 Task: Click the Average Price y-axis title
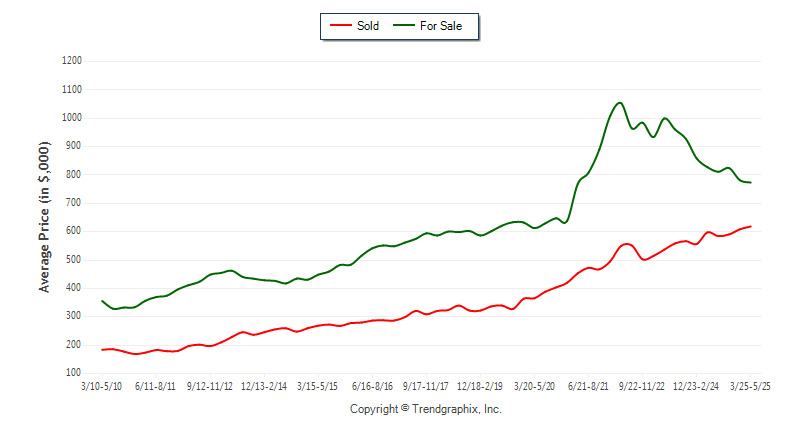[x=44, y=217]
